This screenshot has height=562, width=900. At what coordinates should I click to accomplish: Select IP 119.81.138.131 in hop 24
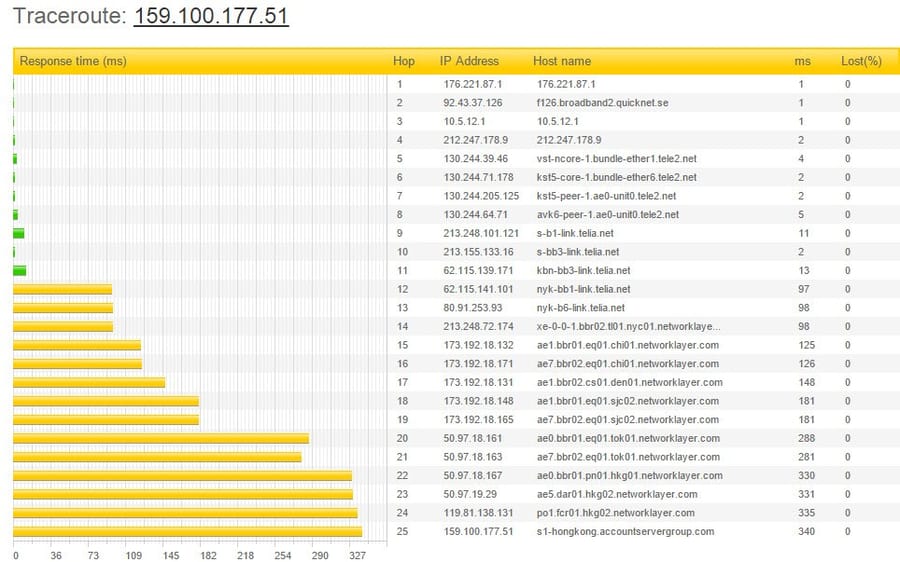coord(478,513)
